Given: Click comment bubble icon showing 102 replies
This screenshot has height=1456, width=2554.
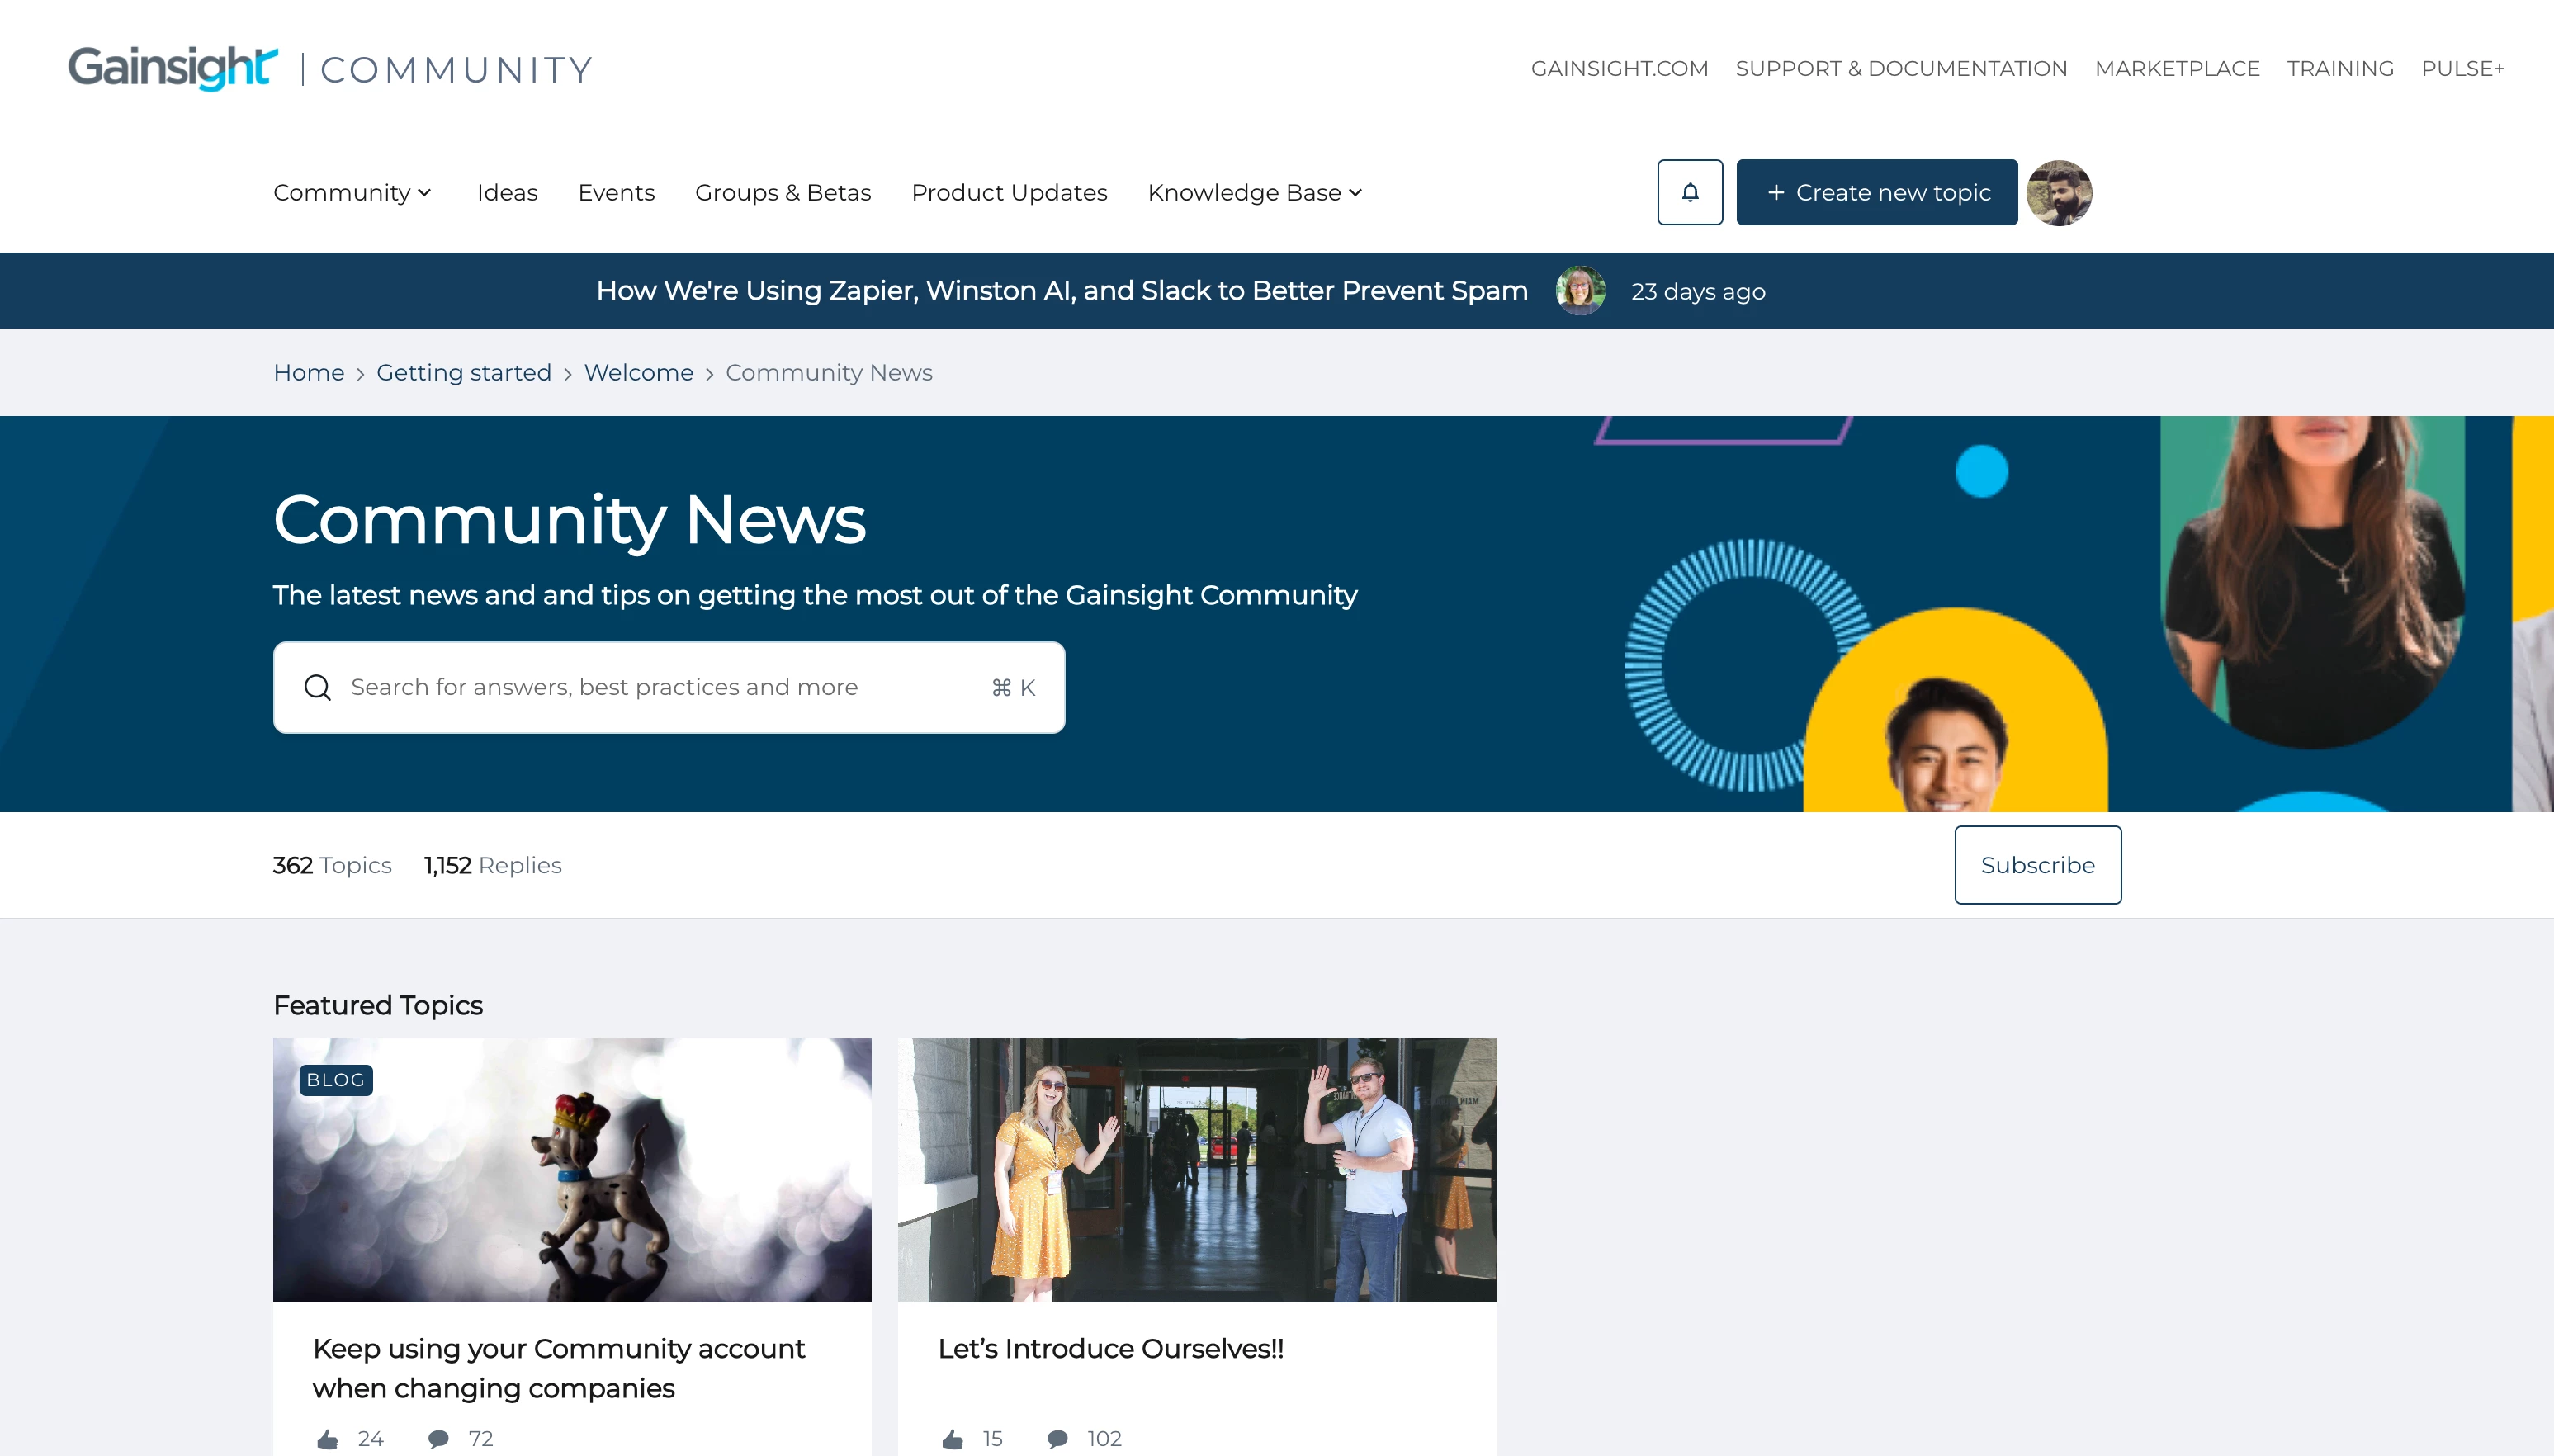Looking at the screenshot, I should 1057,1438.
